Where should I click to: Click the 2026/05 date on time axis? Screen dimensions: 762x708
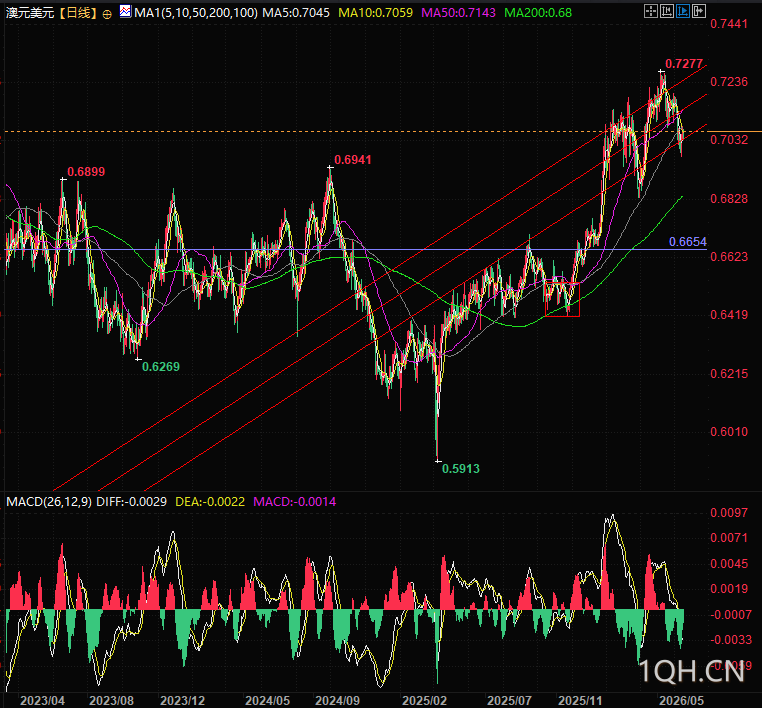[681, 701]
